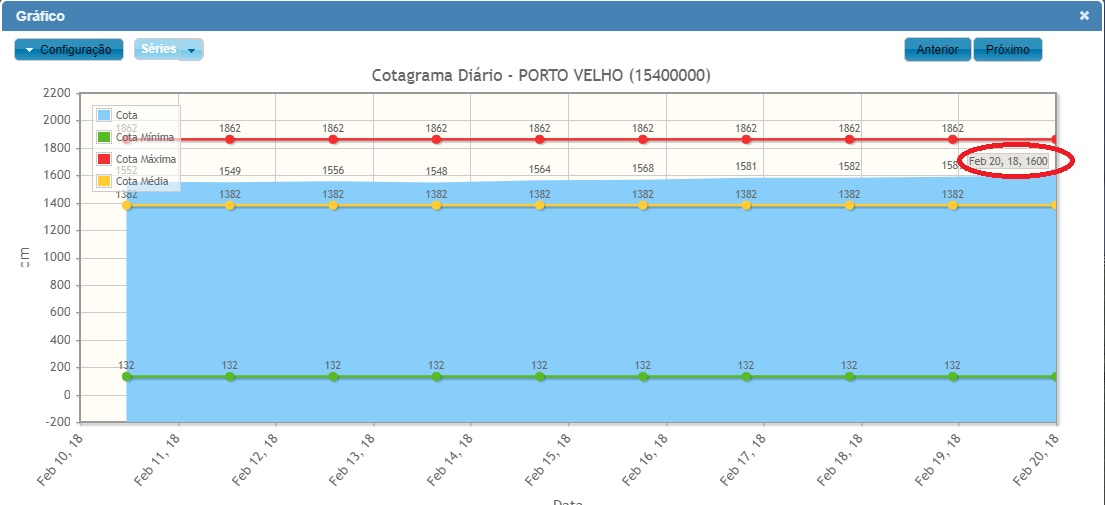Expand the arrow beside the Séries button
This screenshot has width=1105, height=505.
(192, 50)
